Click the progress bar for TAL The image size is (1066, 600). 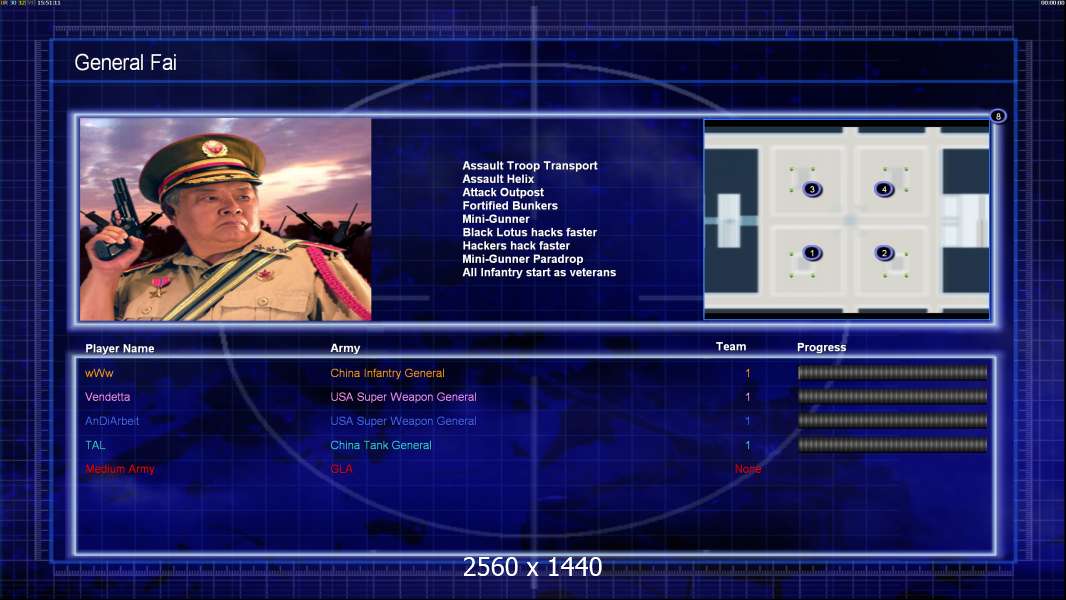point(892,445)
